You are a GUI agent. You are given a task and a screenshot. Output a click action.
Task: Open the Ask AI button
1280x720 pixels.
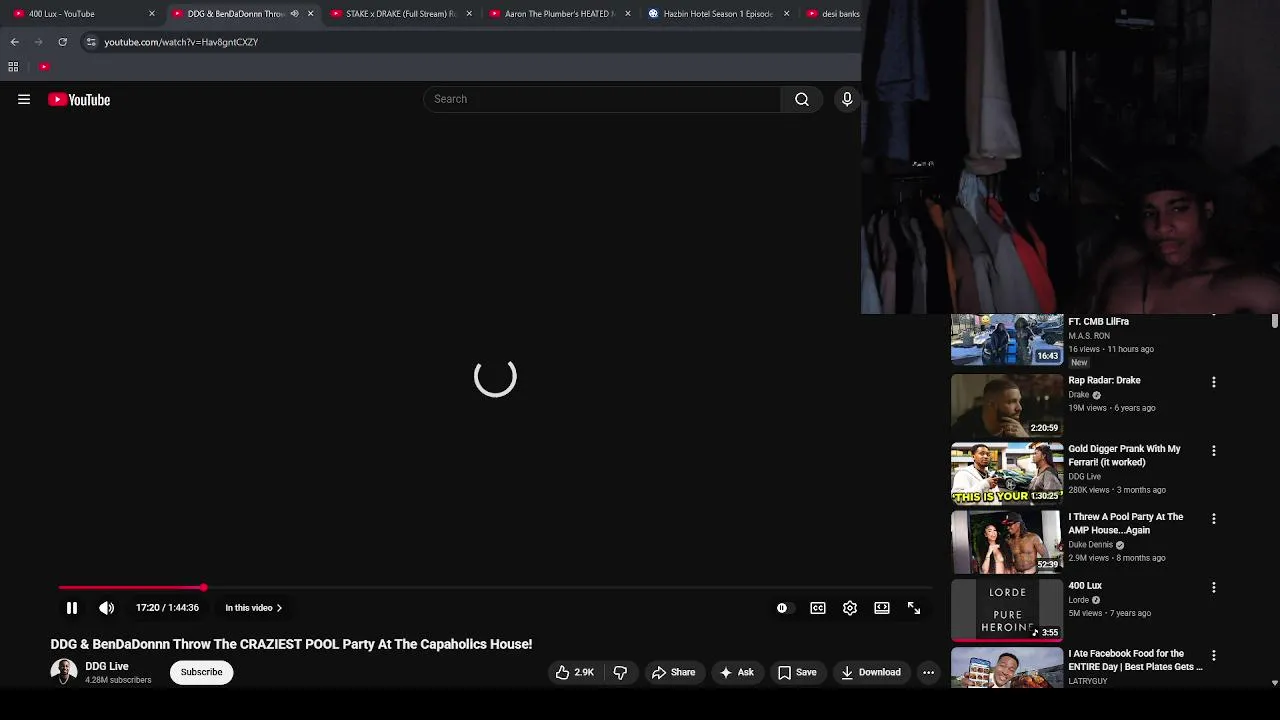[737, 673]
